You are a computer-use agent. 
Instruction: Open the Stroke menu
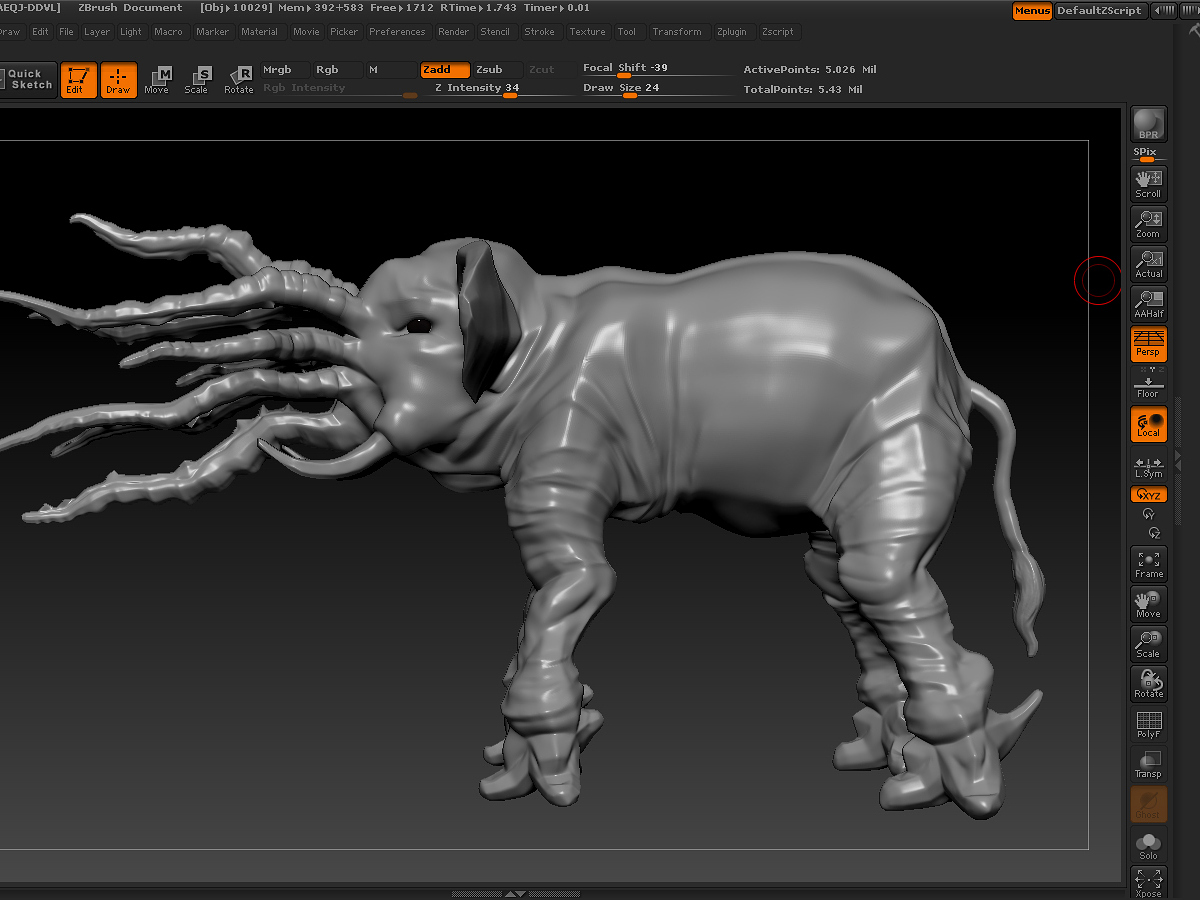(539, 32)
